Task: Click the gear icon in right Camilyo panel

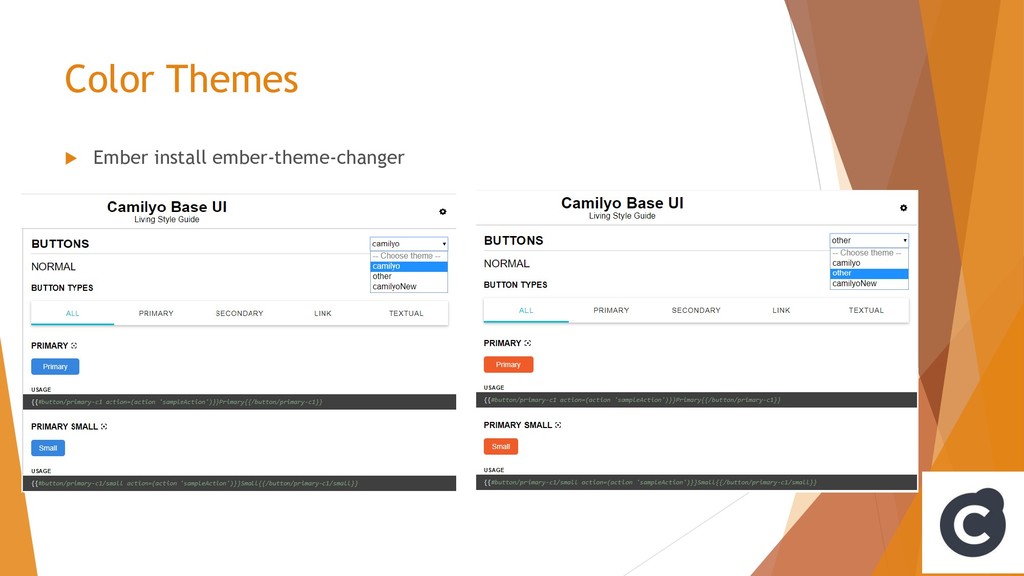Action: pos(903,208)
